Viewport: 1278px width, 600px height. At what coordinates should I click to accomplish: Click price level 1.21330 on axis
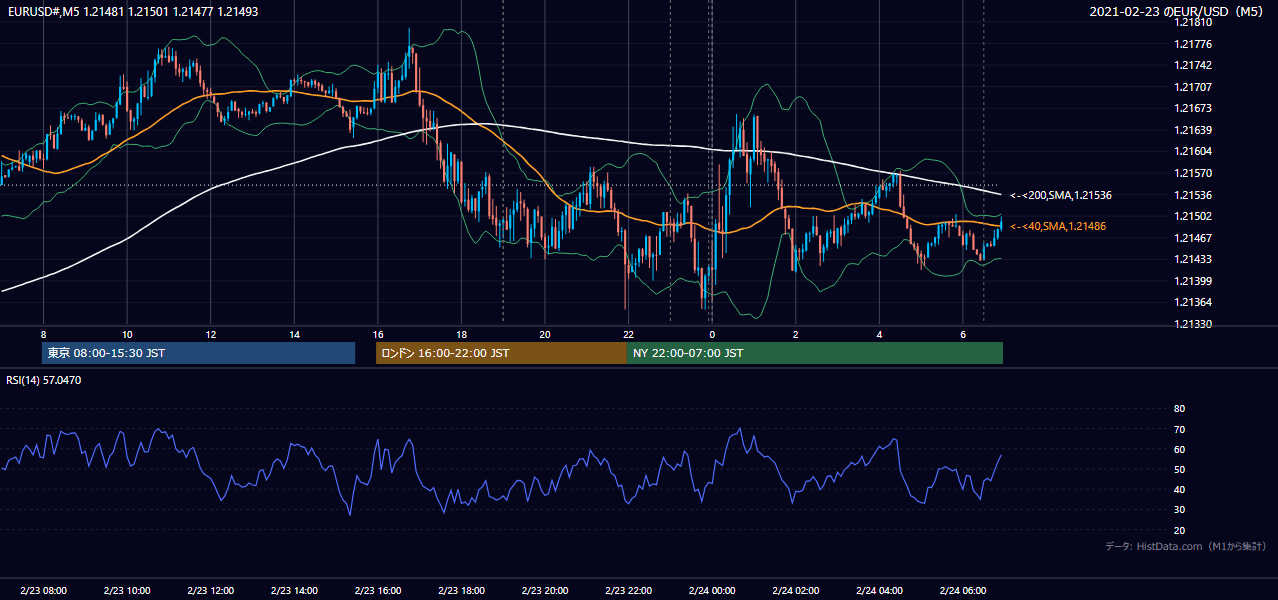(x=1192, y=324)
